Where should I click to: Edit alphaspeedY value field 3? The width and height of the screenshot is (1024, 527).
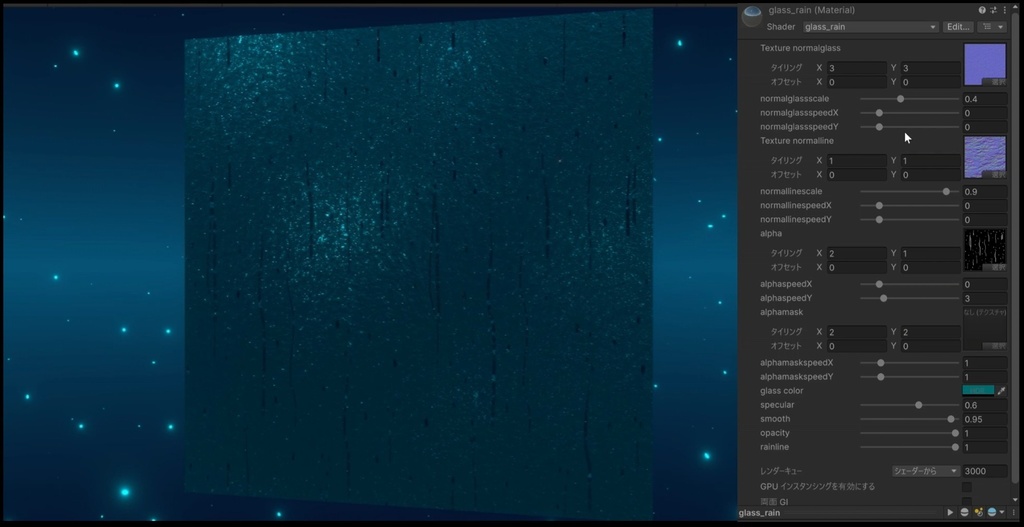pos(985,298)
